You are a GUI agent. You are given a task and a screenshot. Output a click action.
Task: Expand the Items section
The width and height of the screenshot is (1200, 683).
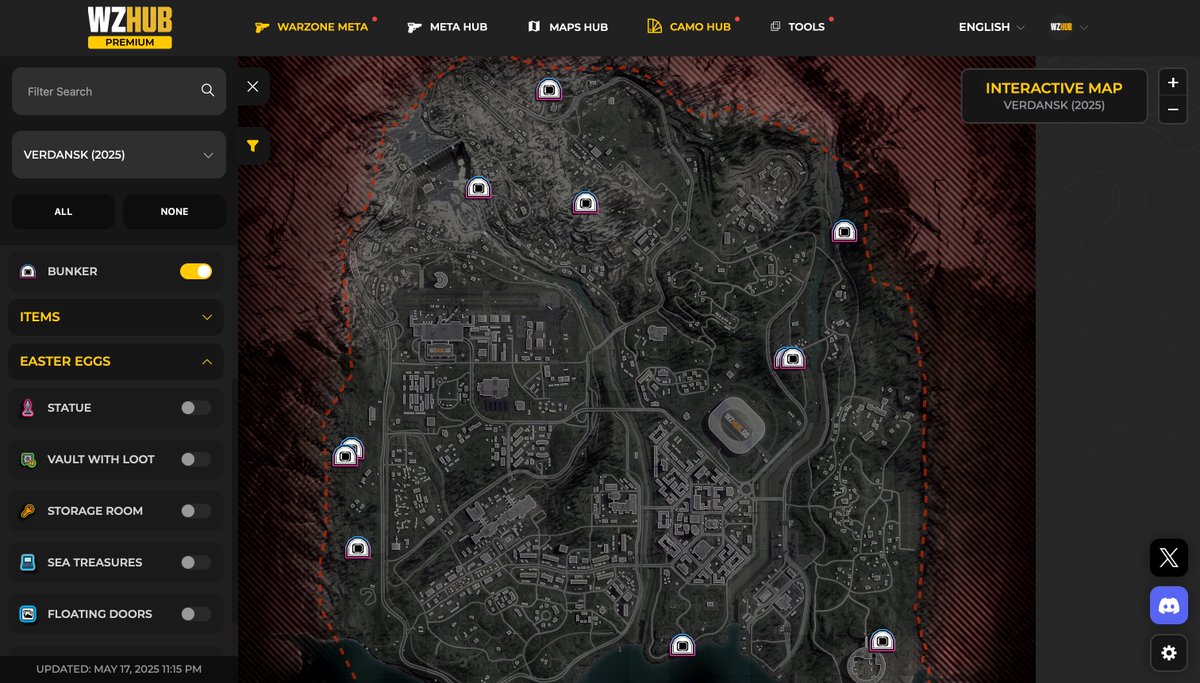[x=116, y=317]
